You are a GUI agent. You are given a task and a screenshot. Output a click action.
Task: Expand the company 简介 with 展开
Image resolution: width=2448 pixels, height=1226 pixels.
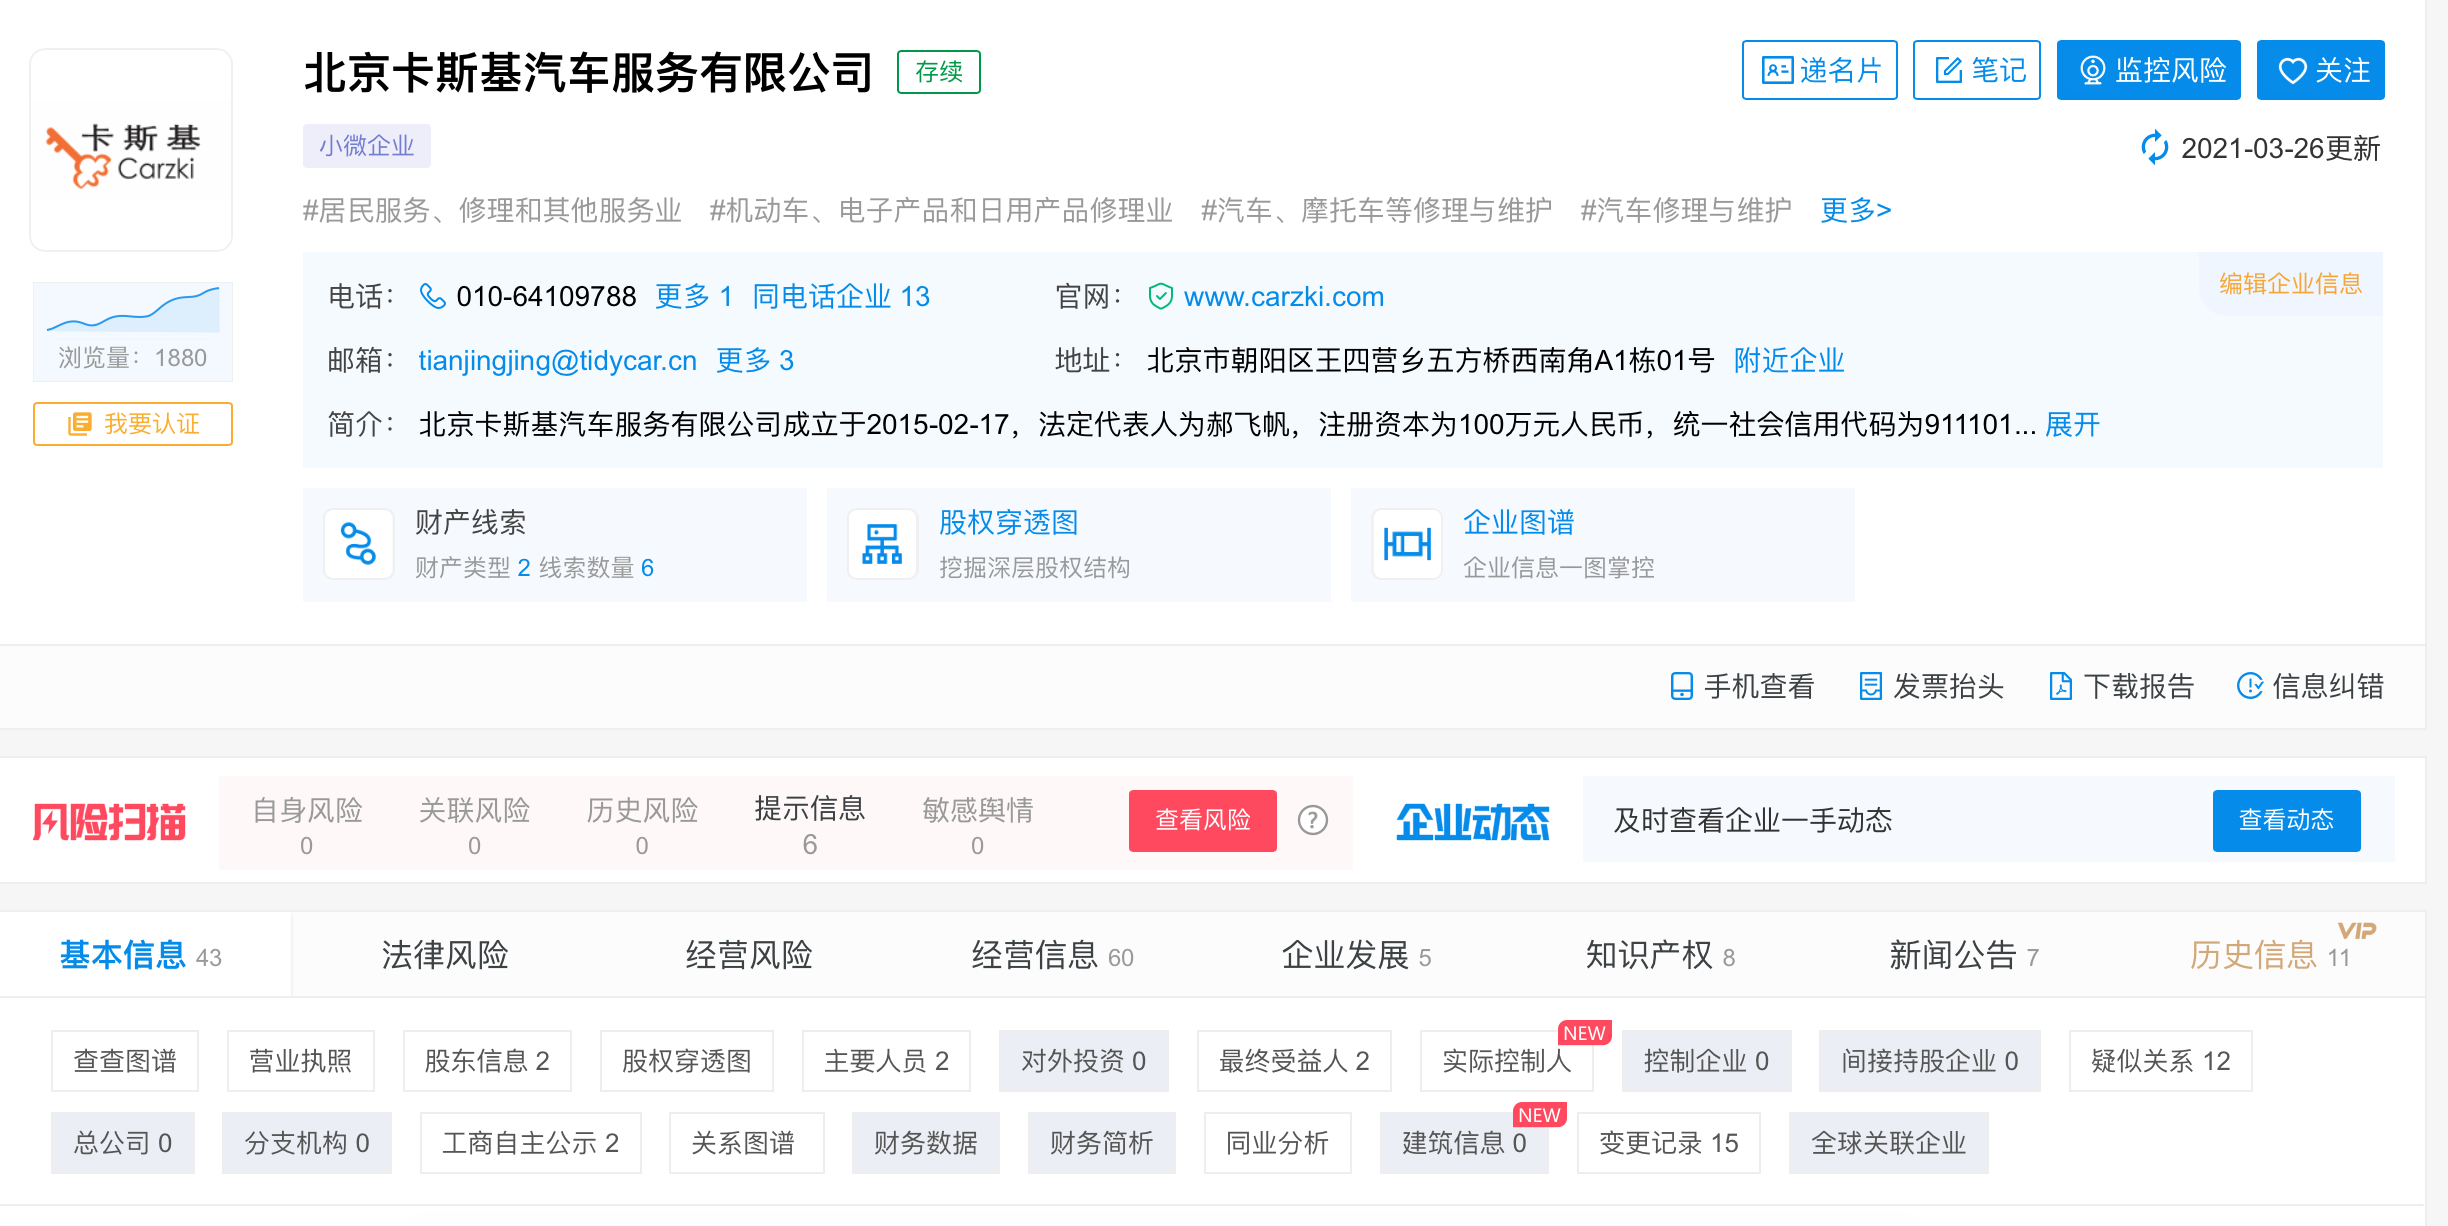(x=2072, y=425)
